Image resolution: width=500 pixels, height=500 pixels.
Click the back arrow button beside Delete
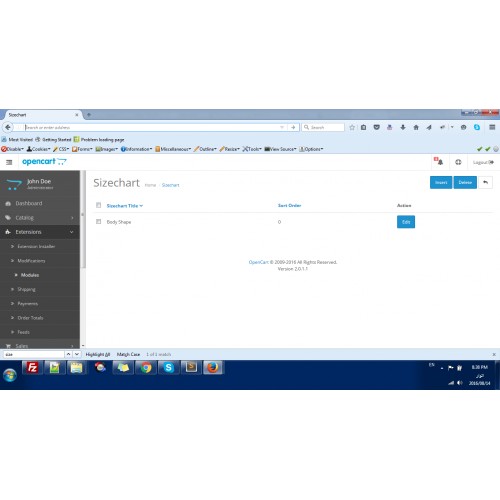[x=485, y=182]
